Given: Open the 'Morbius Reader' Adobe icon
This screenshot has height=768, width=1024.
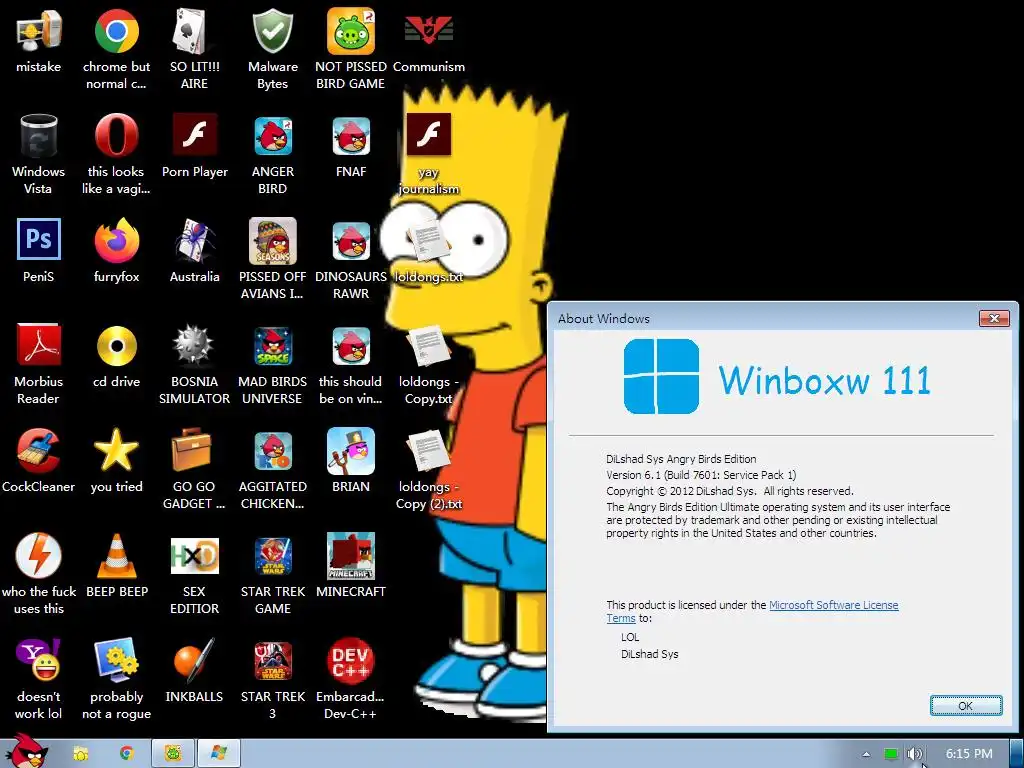Looking at the screenshot, I should click(39, 345).
